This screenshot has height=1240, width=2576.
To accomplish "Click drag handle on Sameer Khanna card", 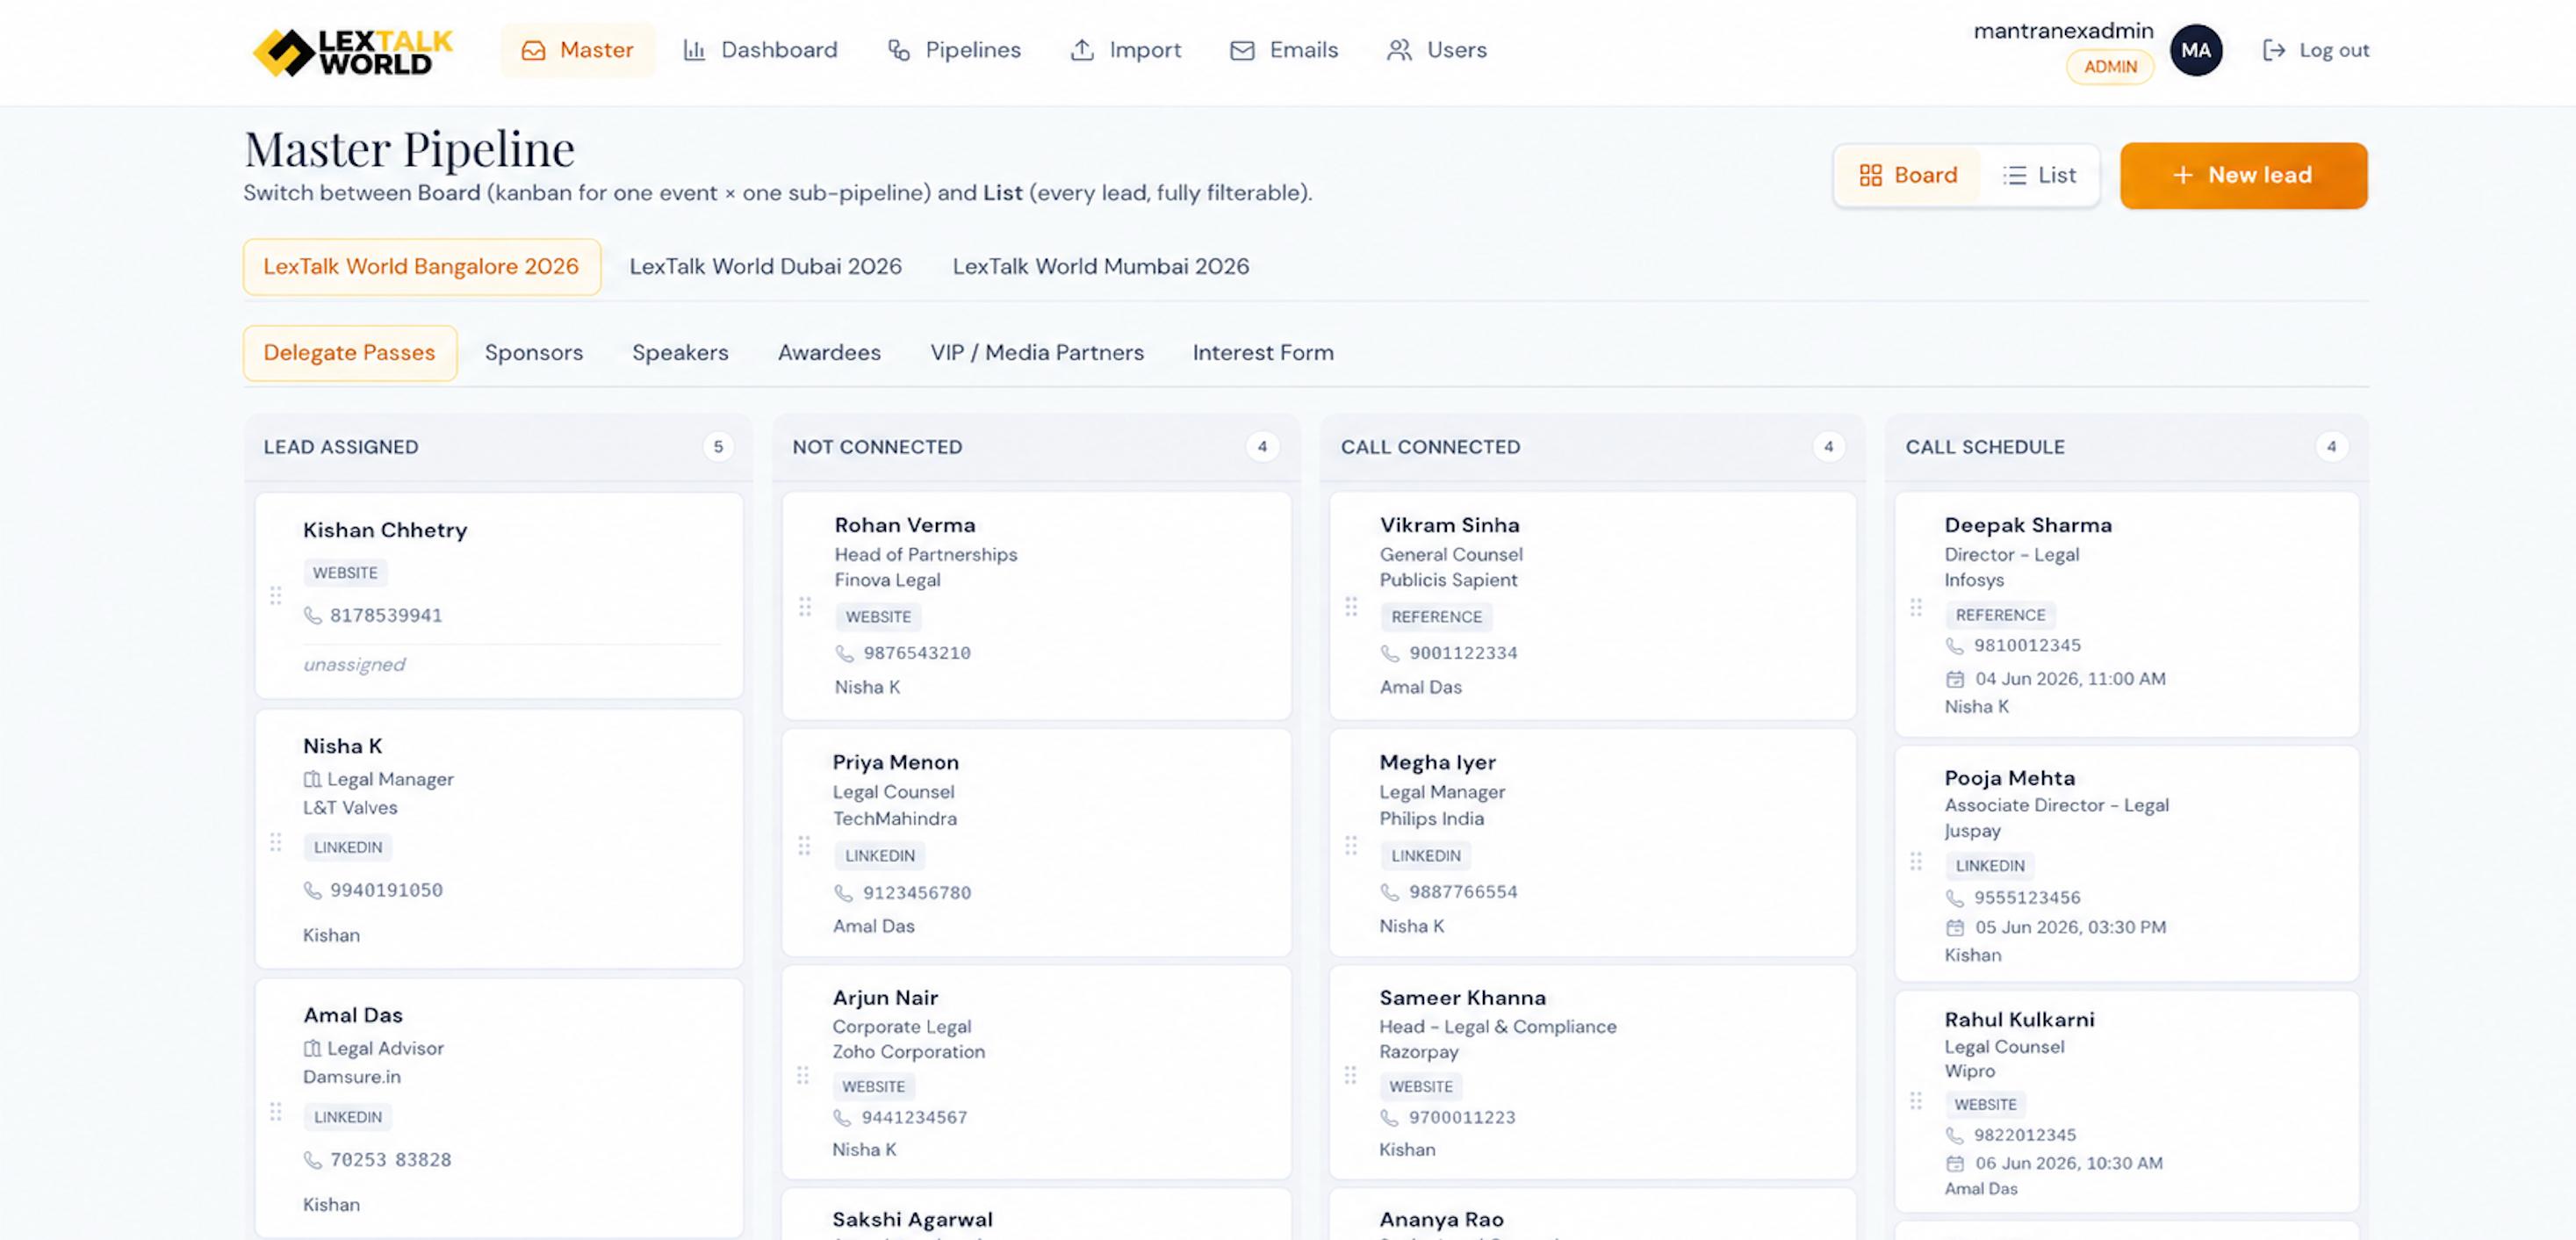I will (1350, 1075).
